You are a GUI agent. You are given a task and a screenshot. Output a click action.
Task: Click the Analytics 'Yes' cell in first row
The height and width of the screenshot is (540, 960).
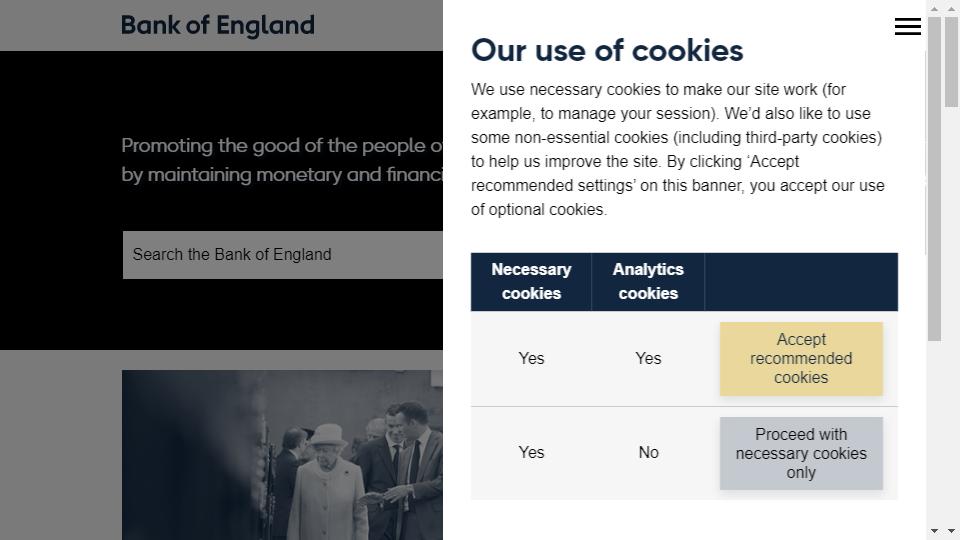click(648, 358)
